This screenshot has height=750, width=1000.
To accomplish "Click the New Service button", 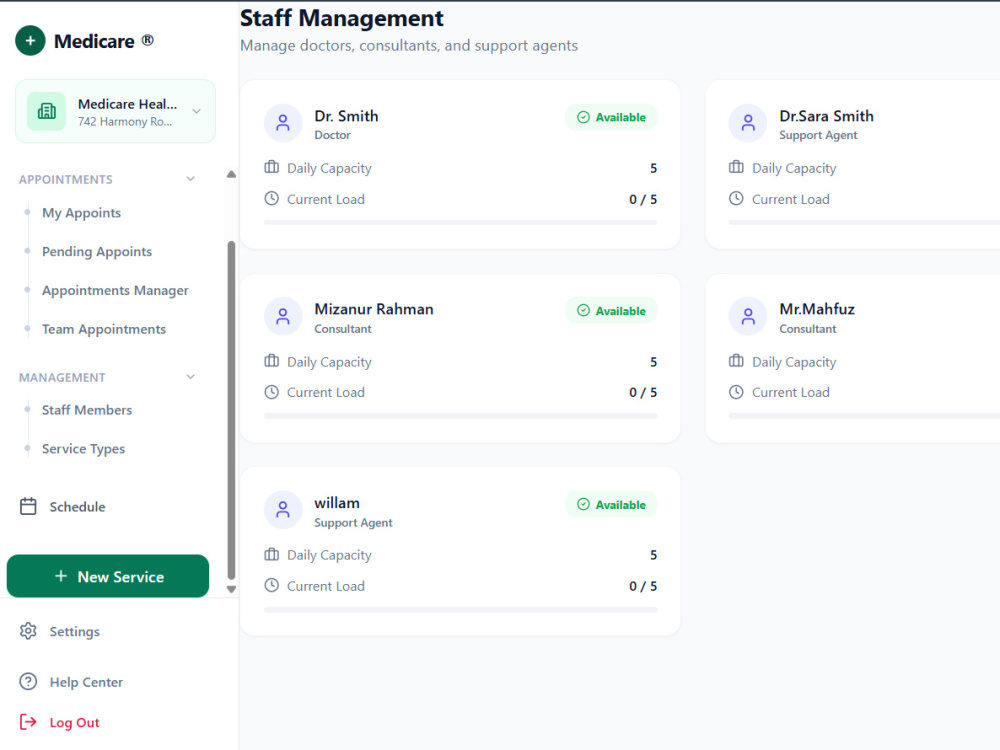I will 108,576.
